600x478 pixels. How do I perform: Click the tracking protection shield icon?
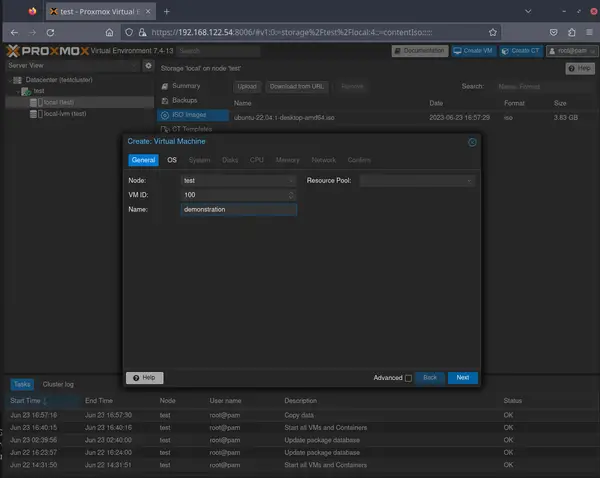[x=129, y=33]
